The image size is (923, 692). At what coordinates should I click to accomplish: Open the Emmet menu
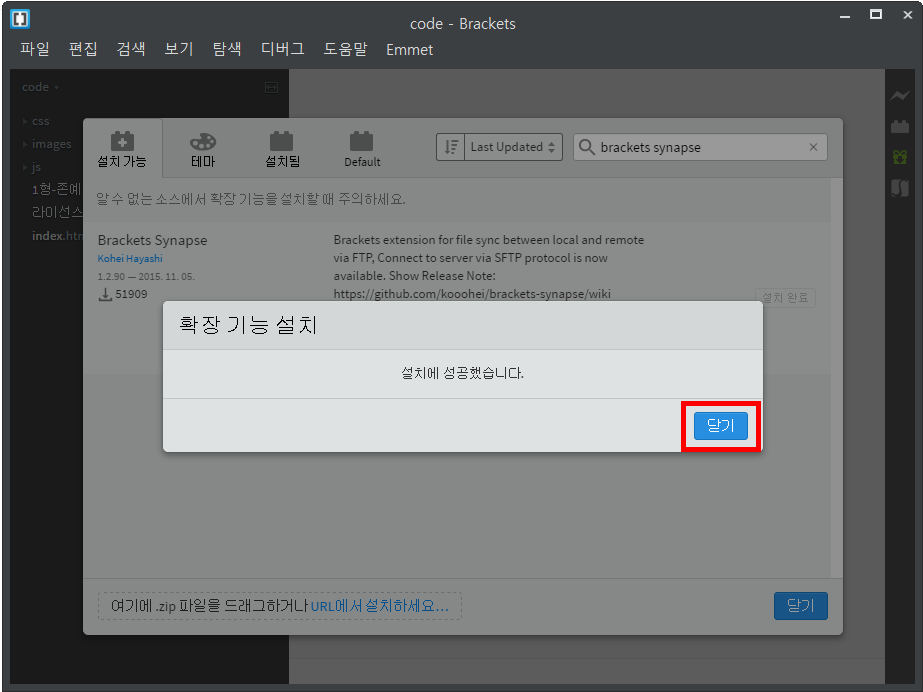coord(410,50)
